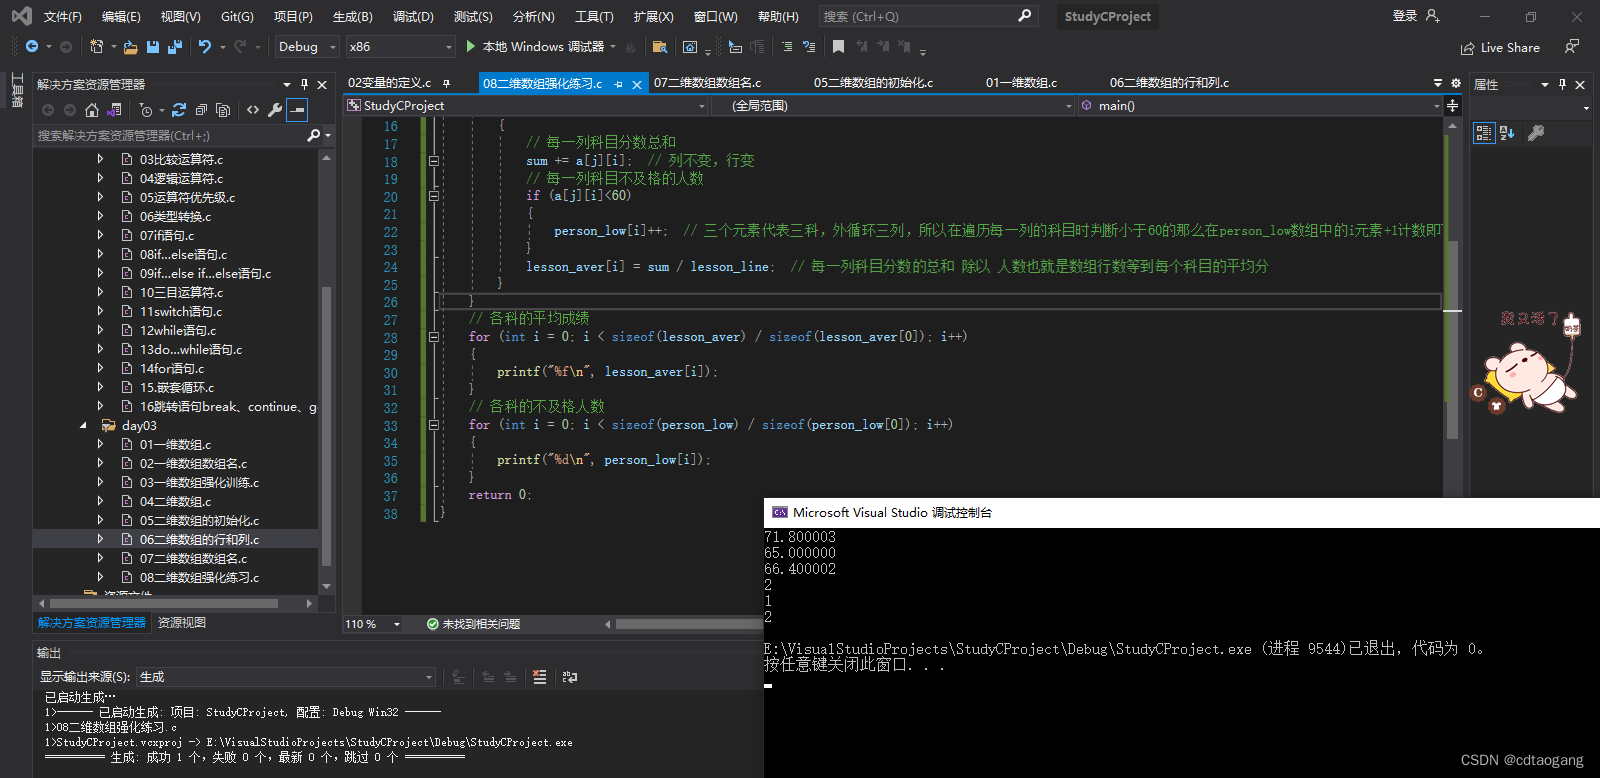Toggle pin on the 02变量的定义.c tab
Screen dimensions: 1600x778
coord(446,83)
